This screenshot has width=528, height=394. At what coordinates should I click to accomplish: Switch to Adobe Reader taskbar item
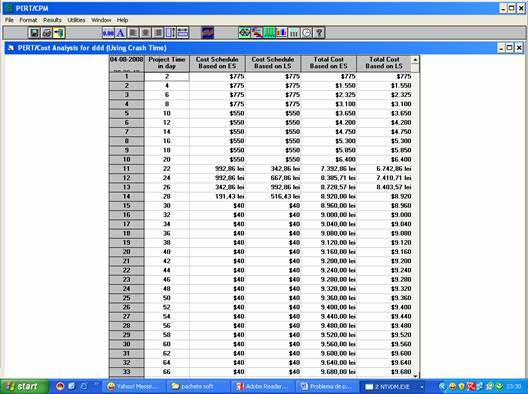263,387
